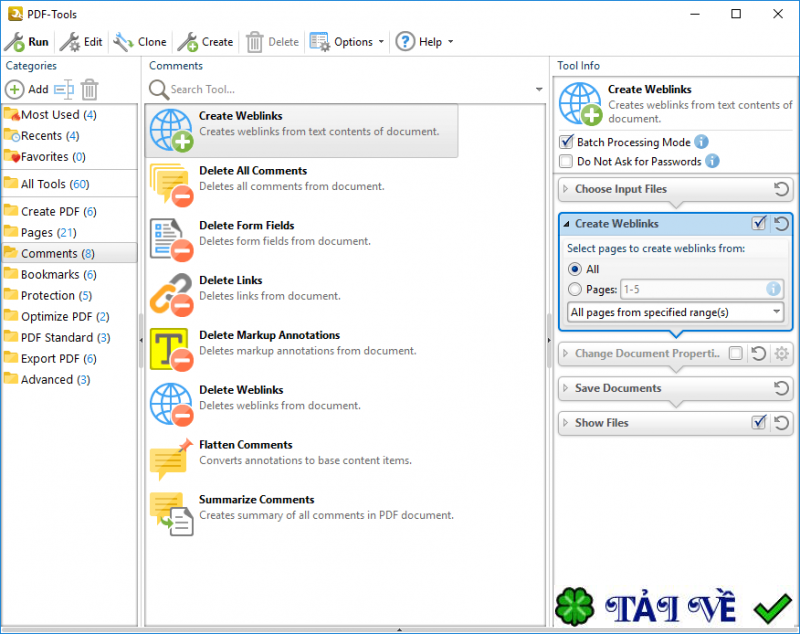Image resolution: width=800 pixels, height=634 pixels.
Task: Click the search magnifier icon
Action: tap(159, 90)
